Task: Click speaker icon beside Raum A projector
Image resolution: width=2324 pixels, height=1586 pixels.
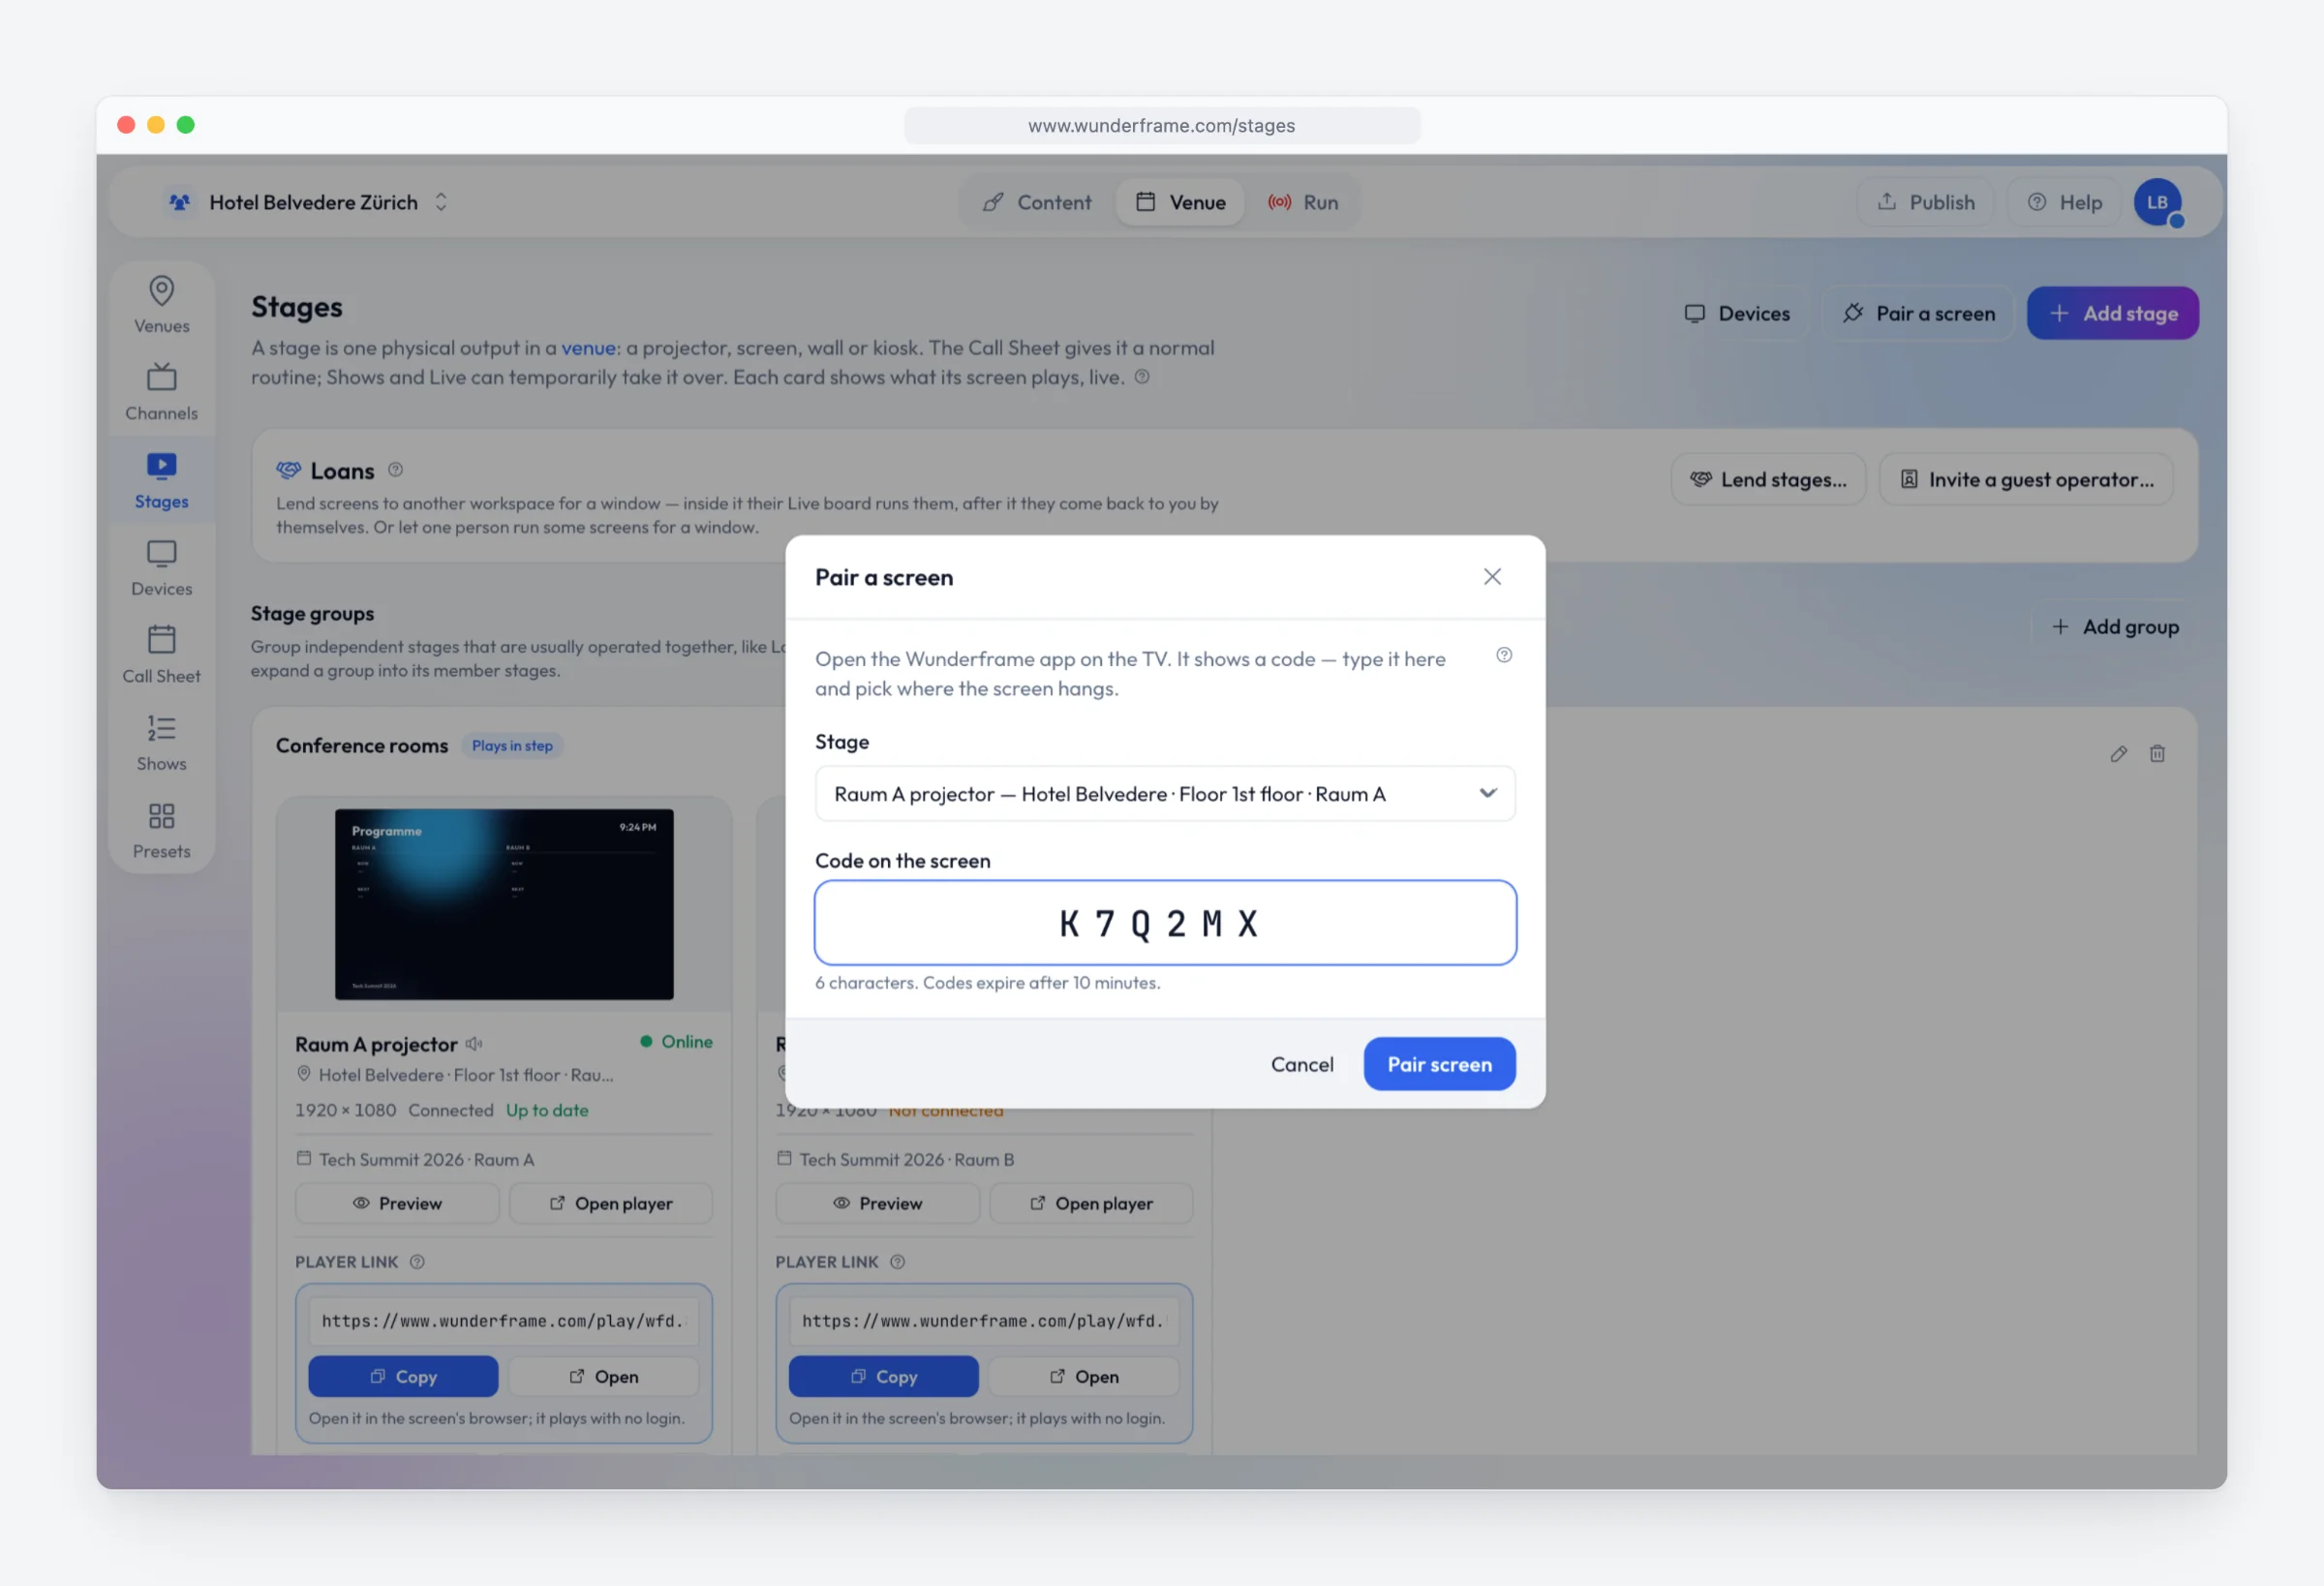Action: pyautogui.click(x=474, y=1044)
